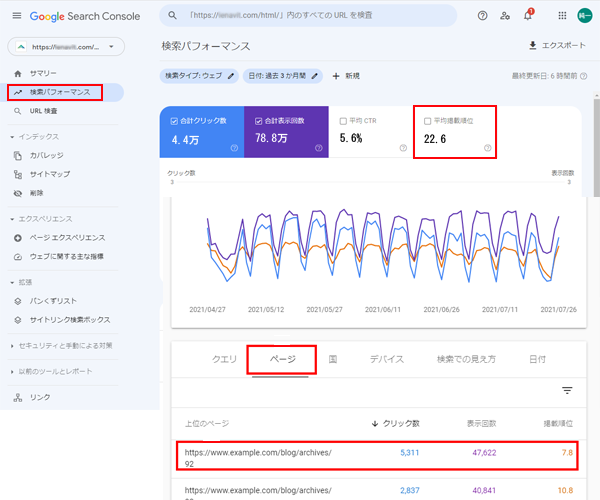
Task: Click the 47,622 impressions value
Action: pos(484,453)
